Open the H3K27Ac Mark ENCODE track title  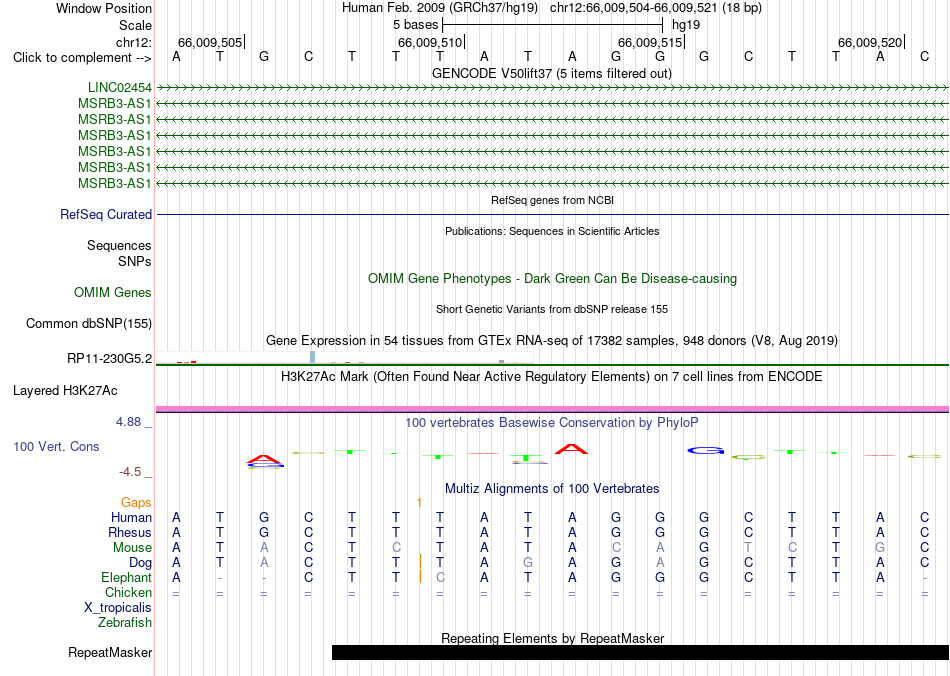552,377
